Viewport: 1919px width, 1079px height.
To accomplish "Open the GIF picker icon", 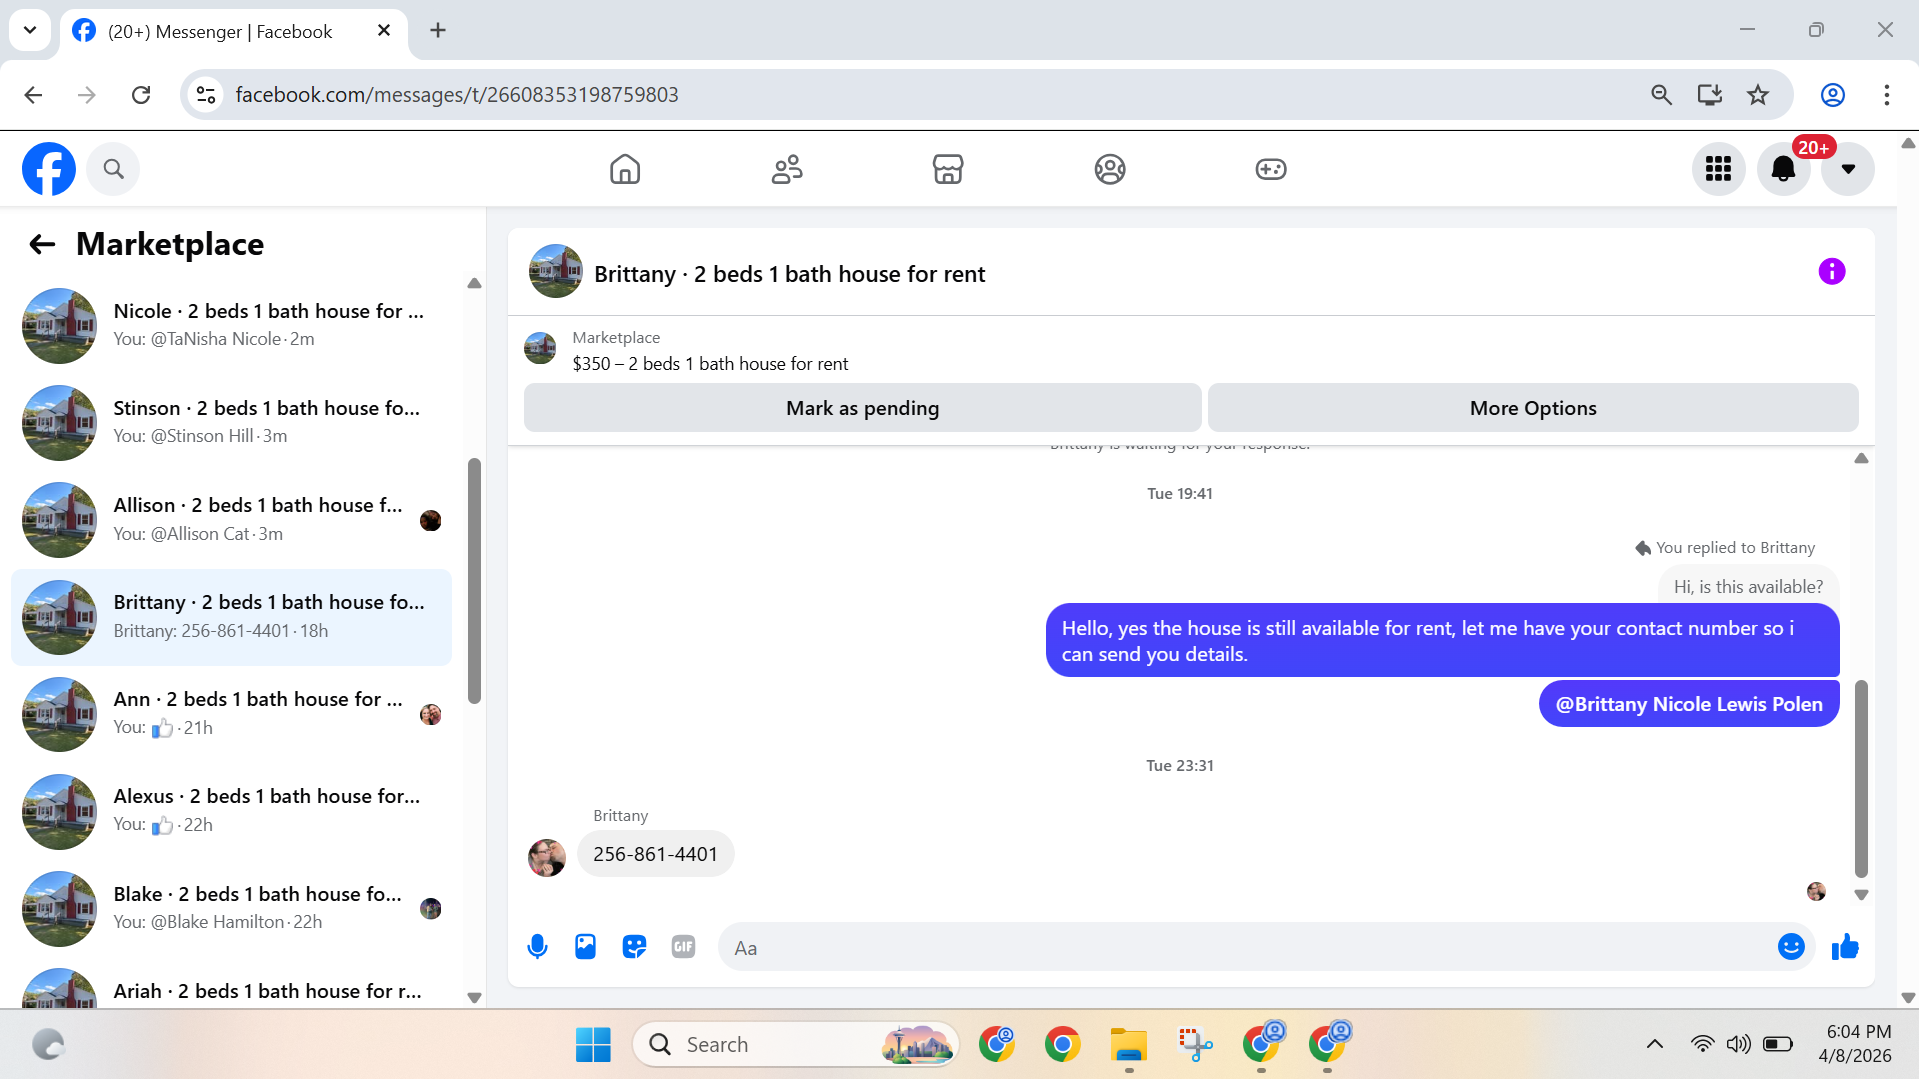I will tap(683, 946).
